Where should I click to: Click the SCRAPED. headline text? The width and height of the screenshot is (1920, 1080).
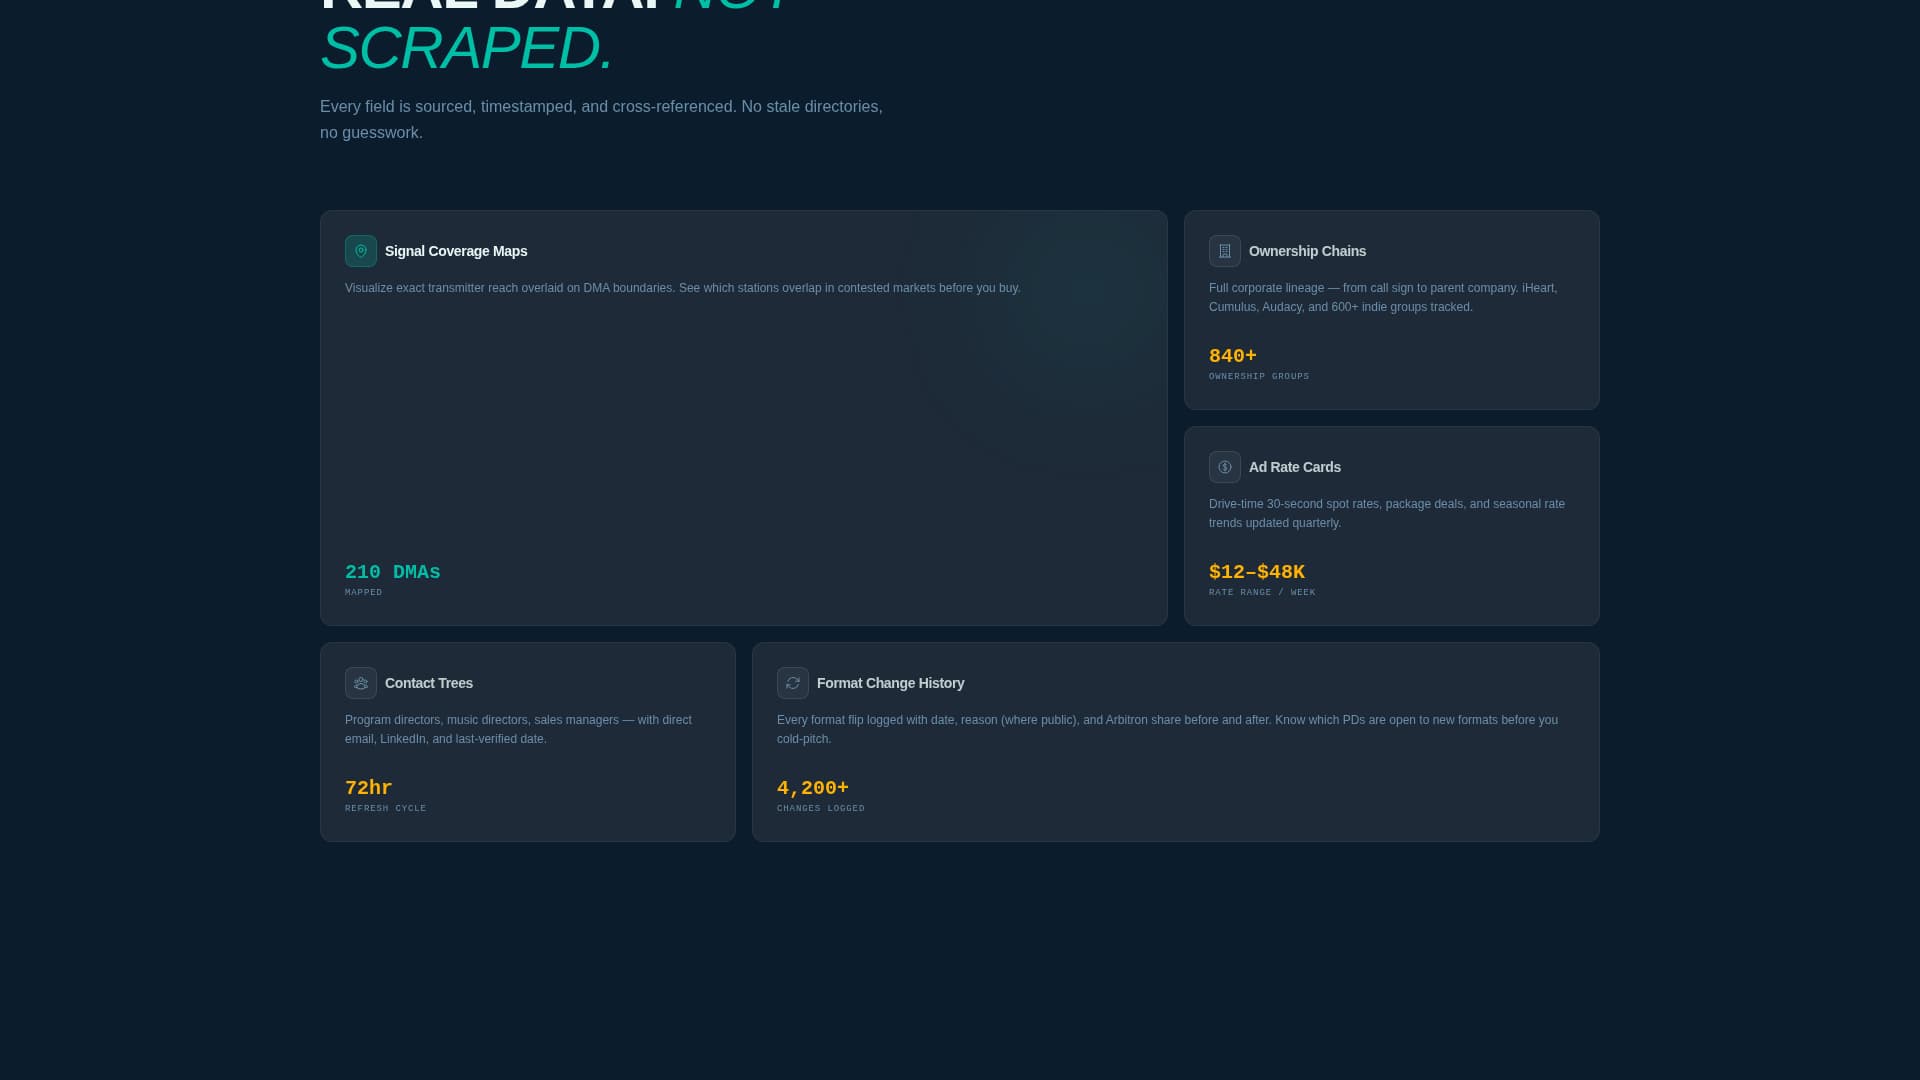467,48
